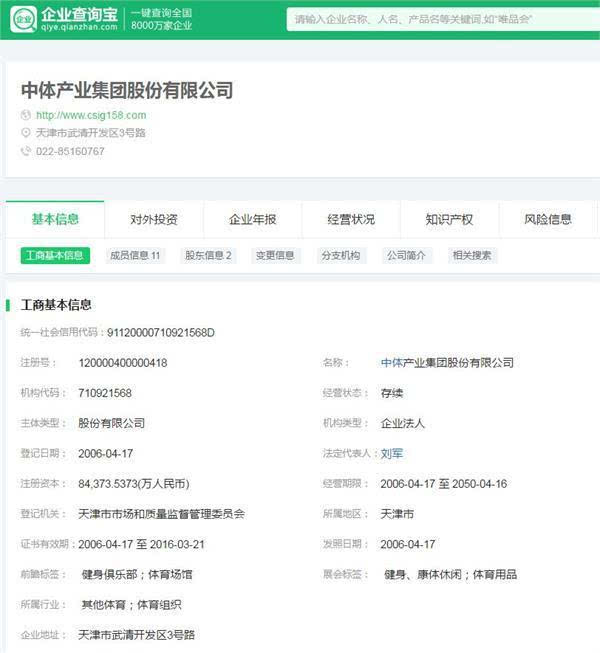
Task: Switch to the 基本信息 tab
Action: point(55,219)
